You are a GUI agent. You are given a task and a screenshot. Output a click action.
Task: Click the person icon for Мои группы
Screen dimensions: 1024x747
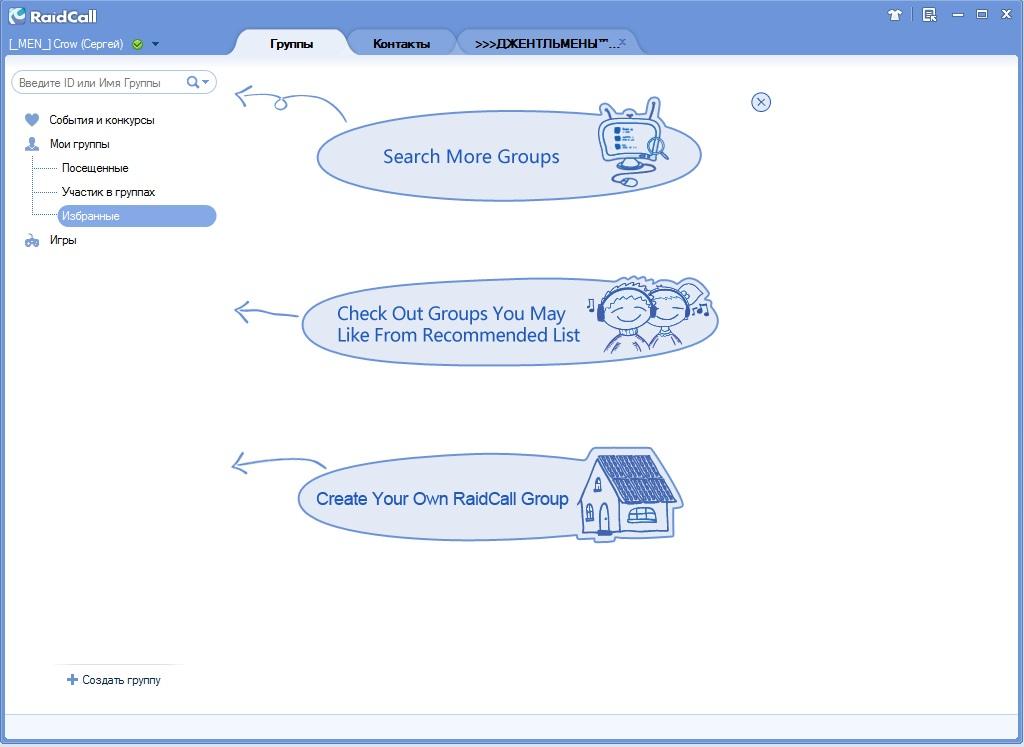pos(31,144)
